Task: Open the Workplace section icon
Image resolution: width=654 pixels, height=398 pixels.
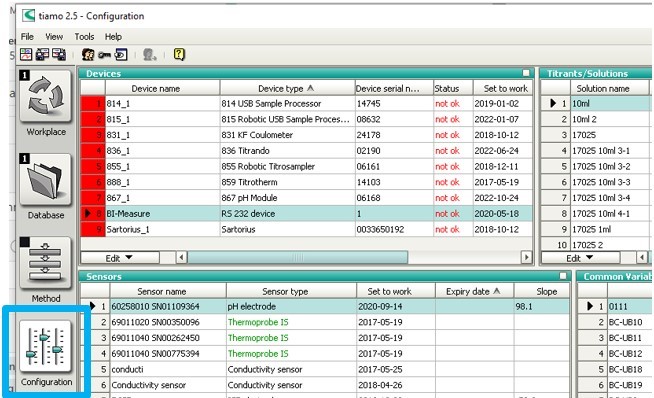Action: point(45,97)
